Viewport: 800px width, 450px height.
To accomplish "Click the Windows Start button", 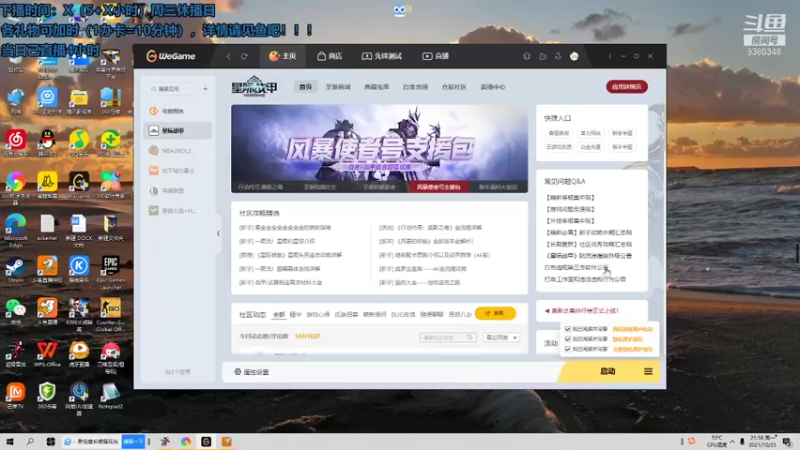I will 9,441.
